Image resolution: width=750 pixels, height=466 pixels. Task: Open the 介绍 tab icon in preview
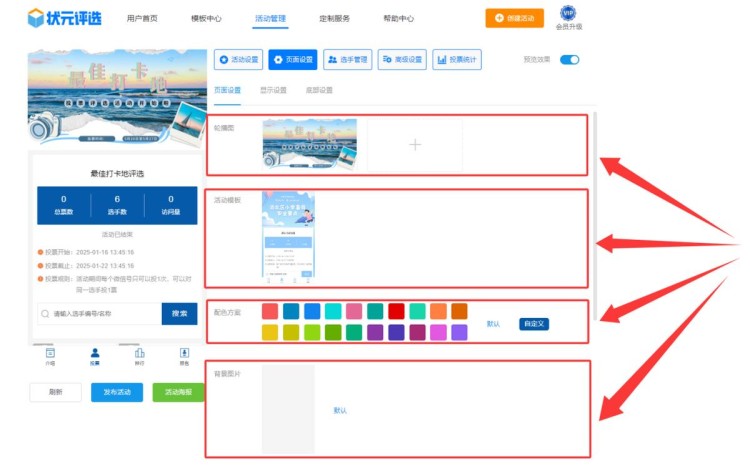tap(50, 355)
